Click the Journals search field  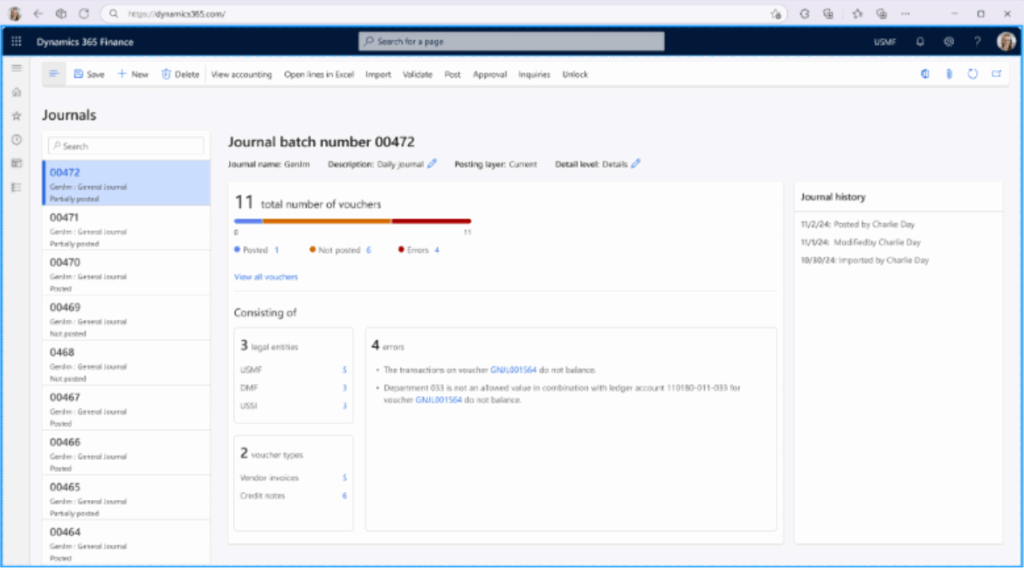click(126, 146)
